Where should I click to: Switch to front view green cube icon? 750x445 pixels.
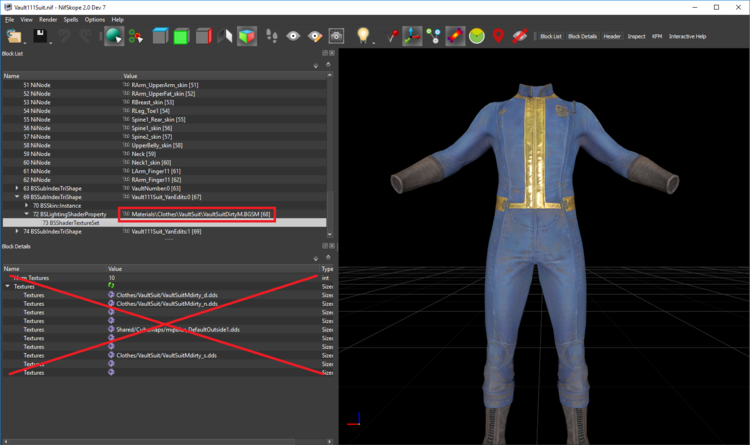181,36
